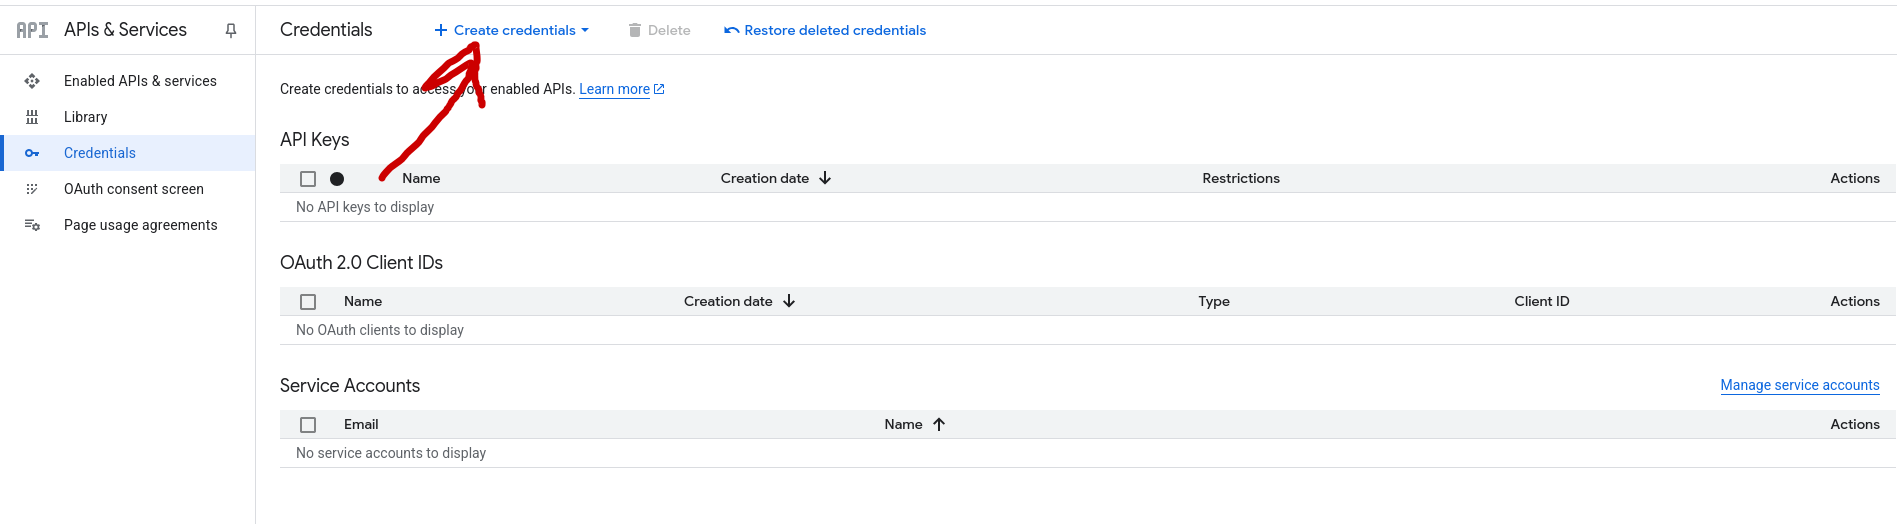The image size is (1897, 524).
Task: Select all OAuth 2.0 Client IDs checkbox
Action: click(x=308, y=302)
